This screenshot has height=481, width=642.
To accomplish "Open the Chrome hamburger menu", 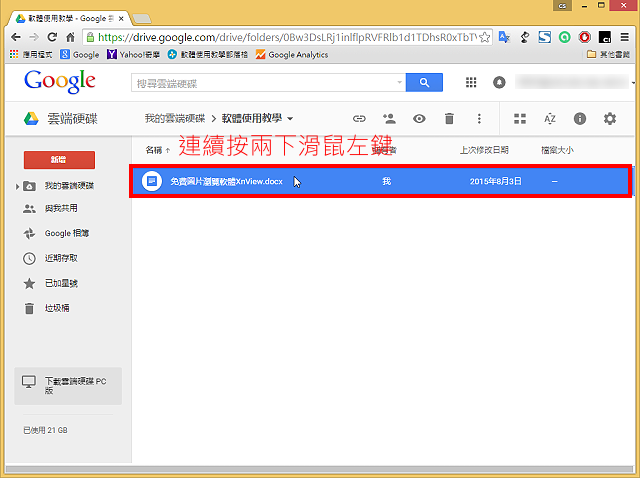I will click(624, 38).
